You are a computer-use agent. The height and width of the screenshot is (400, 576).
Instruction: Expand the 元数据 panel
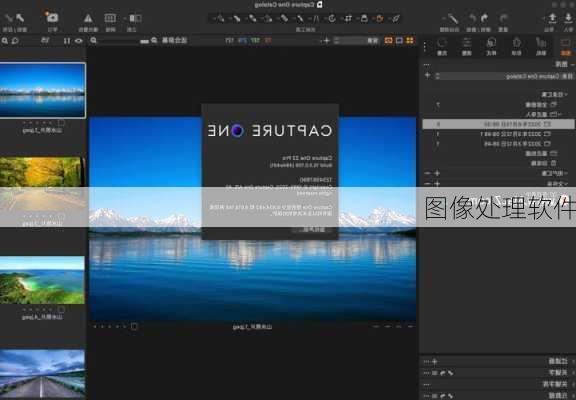pos(573,396)
